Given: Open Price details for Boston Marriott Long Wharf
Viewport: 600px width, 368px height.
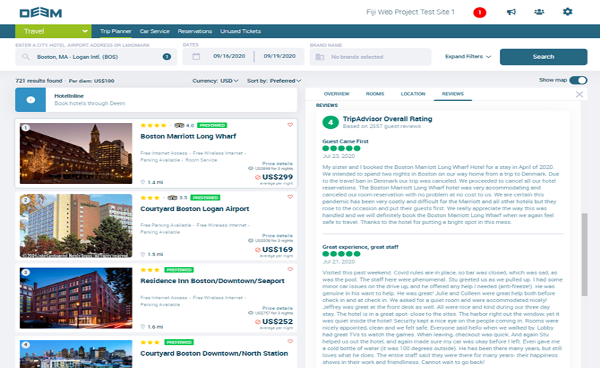Looking at the screenshot, I should [277, 164].
